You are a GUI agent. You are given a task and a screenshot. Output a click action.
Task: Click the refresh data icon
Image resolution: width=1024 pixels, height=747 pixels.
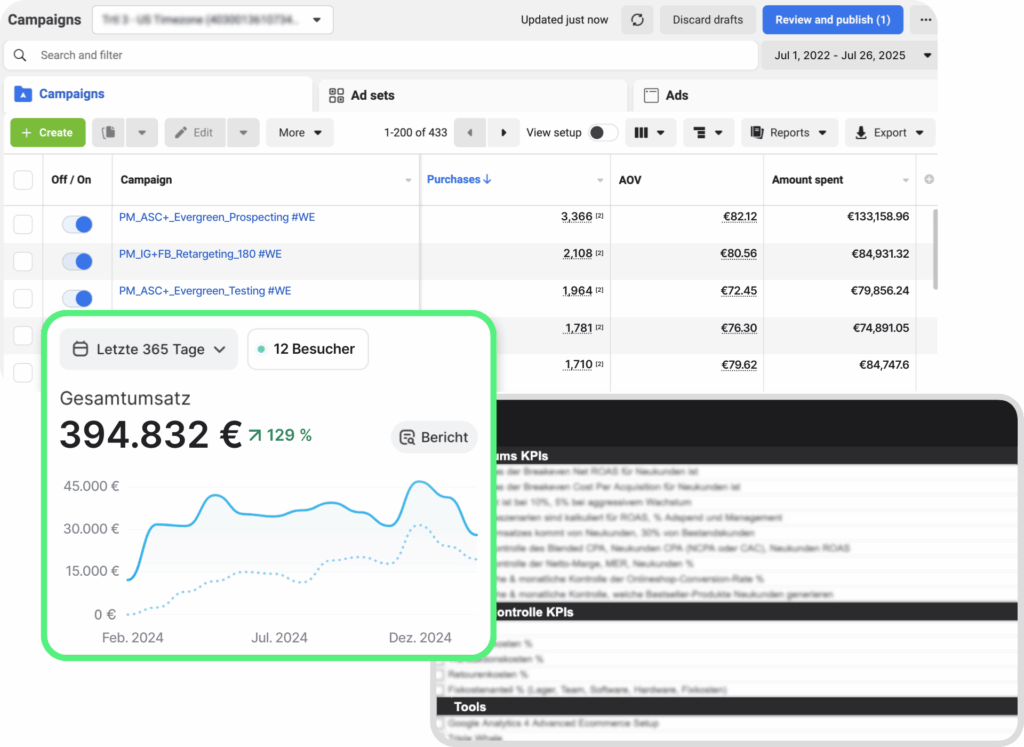(637, 20)
